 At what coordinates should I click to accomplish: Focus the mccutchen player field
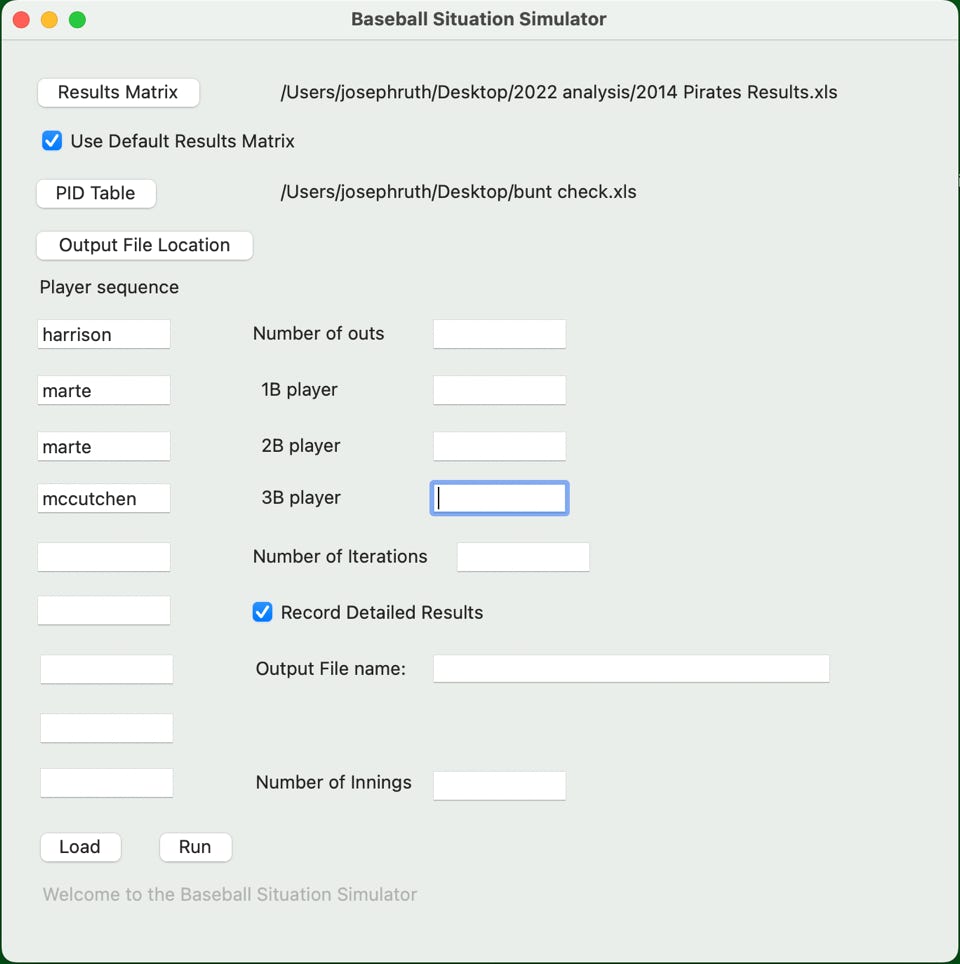point(104,499)
